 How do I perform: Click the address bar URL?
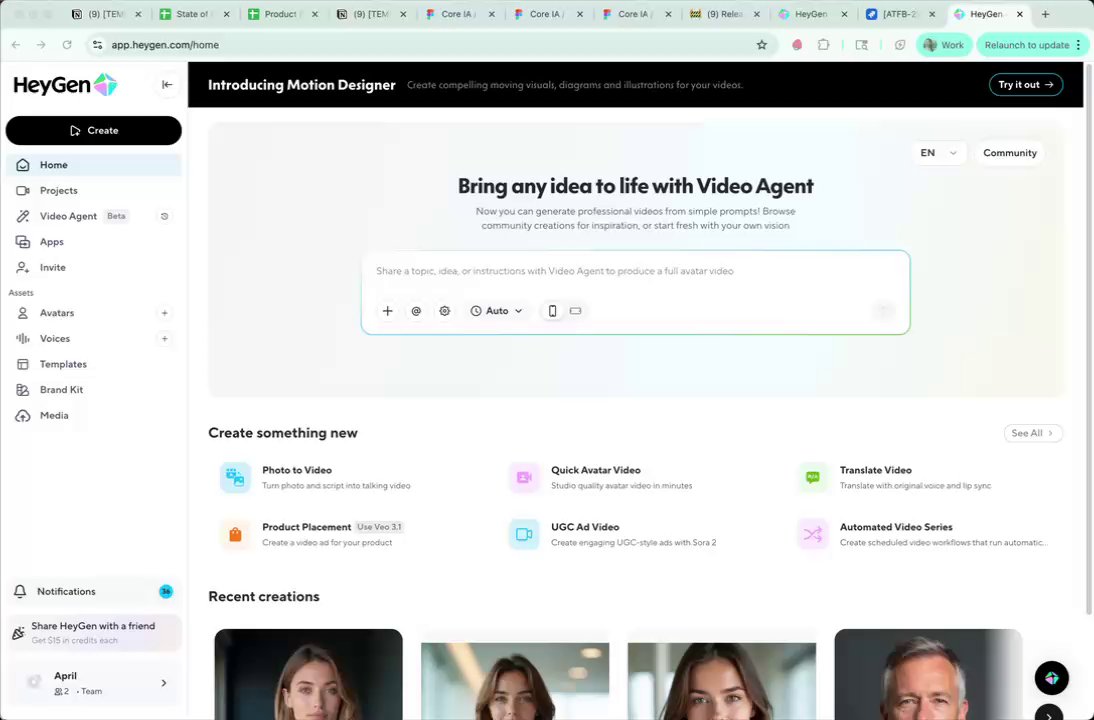(x=165, y=45)
